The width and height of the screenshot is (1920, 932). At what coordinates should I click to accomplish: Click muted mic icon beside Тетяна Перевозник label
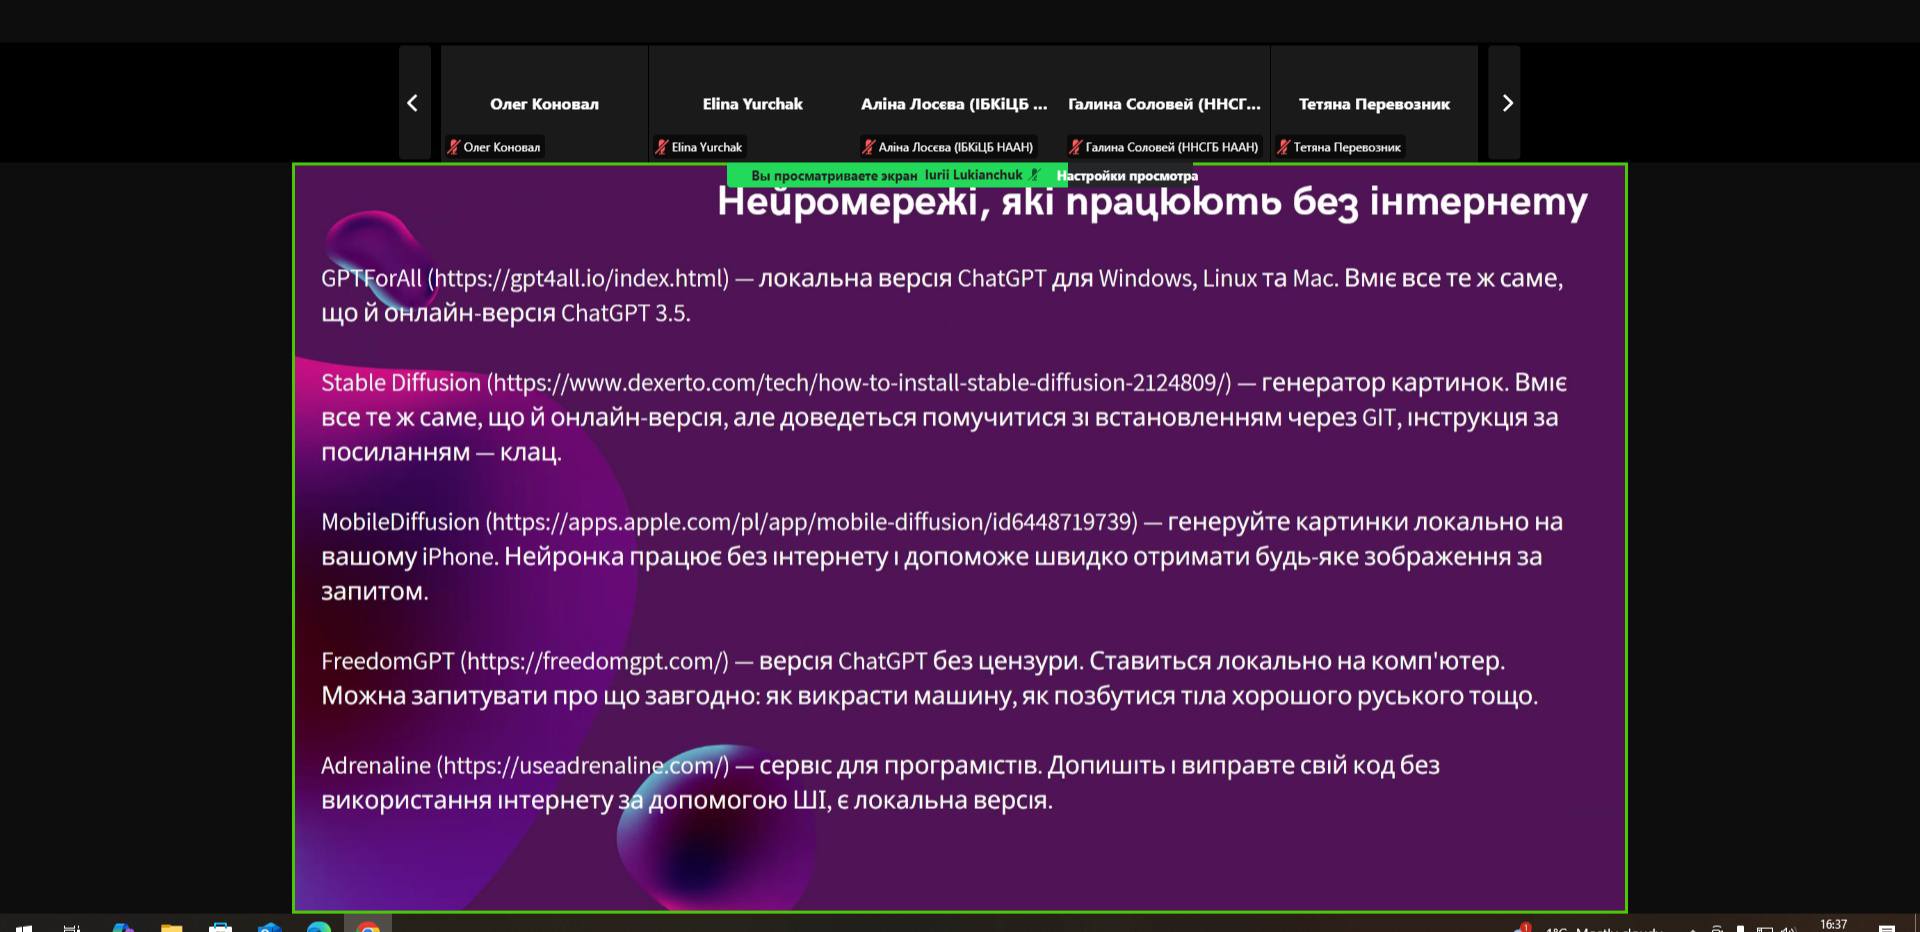point(1283,147)
